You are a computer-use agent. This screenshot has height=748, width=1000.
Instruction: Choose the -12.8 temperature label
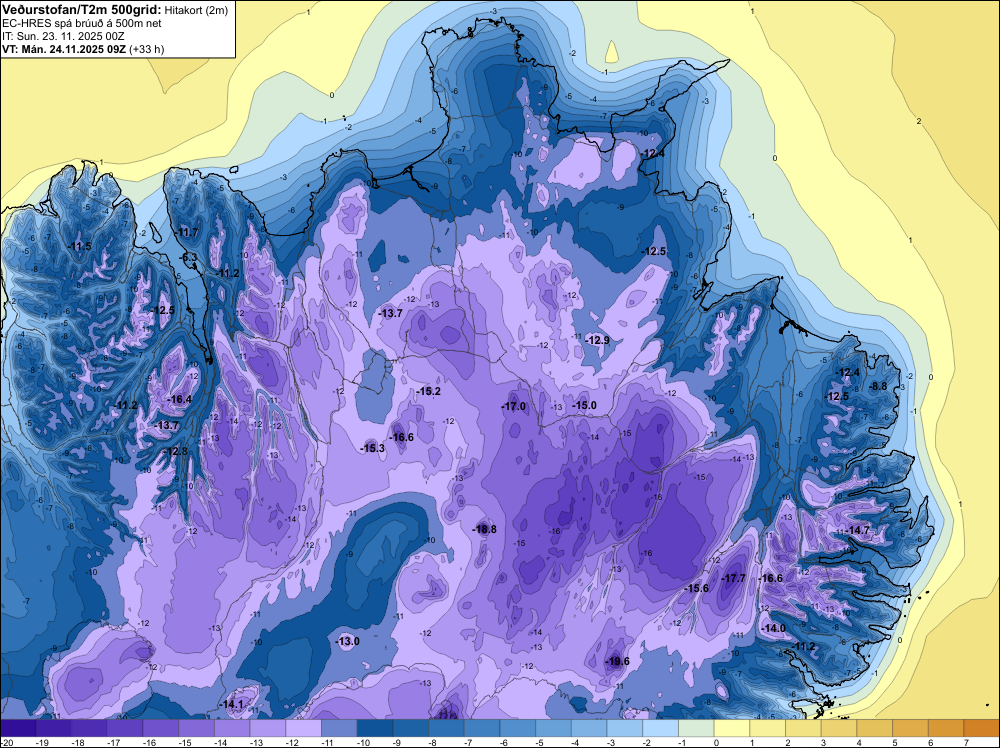(x=176, y=451)
